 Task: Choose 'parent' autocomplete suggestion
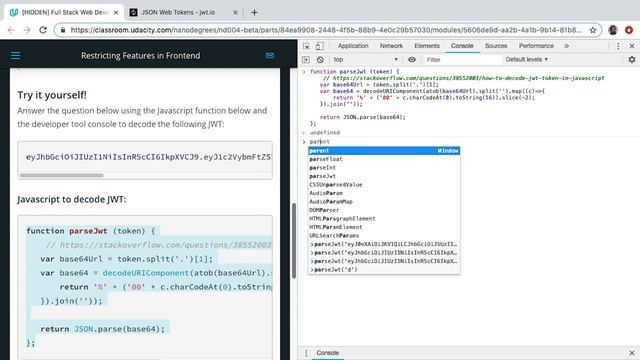[384, 151]
